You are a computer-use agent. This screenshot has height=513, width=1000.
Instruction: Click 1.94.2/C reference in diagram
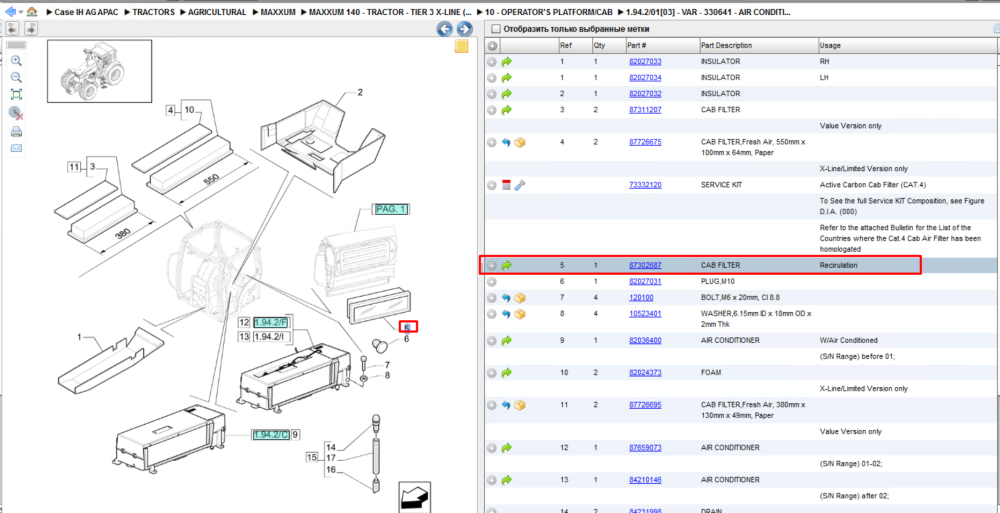(x=271, y=435)
